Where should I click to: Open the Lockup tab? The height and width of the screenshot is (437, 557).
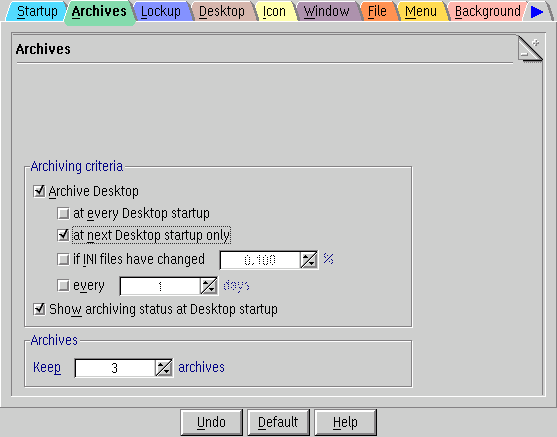coord(161,11)
